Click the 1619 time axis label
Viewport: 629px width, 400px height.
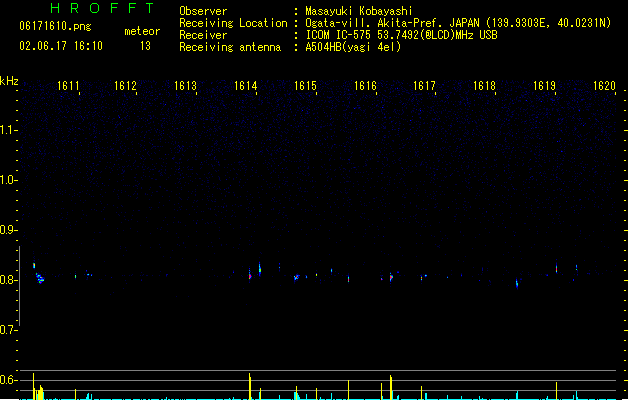(x=544, y=86)
